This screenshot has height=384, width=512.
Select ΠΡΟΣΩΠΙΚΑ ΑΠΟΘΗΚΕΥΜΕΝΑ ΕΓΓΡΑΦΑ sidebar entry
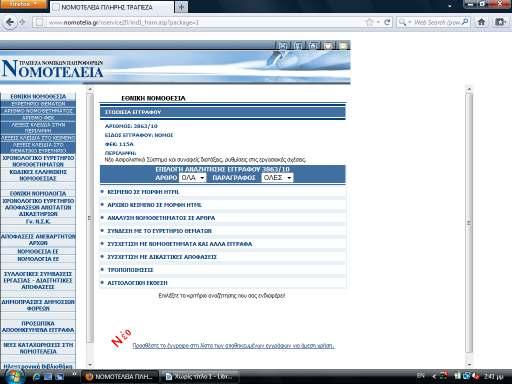[x=38, y=327]
